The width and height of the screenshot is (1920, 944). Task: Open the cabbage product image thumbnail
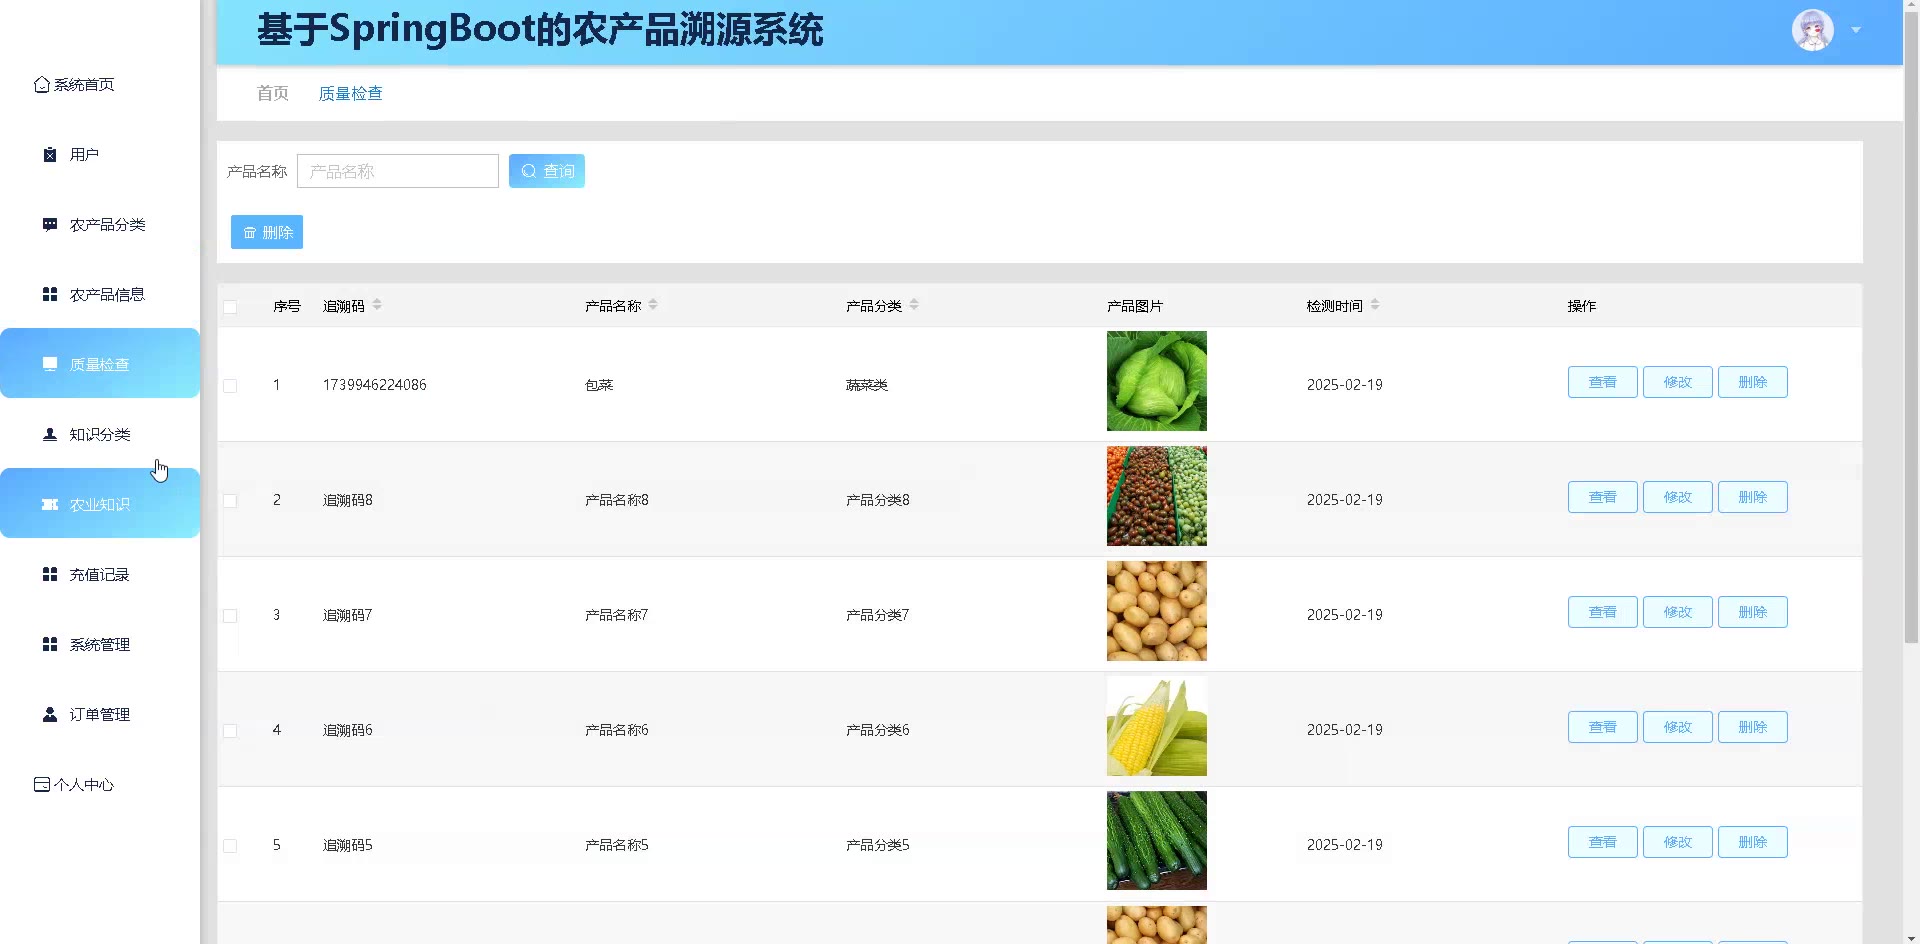click(1157, 381)
